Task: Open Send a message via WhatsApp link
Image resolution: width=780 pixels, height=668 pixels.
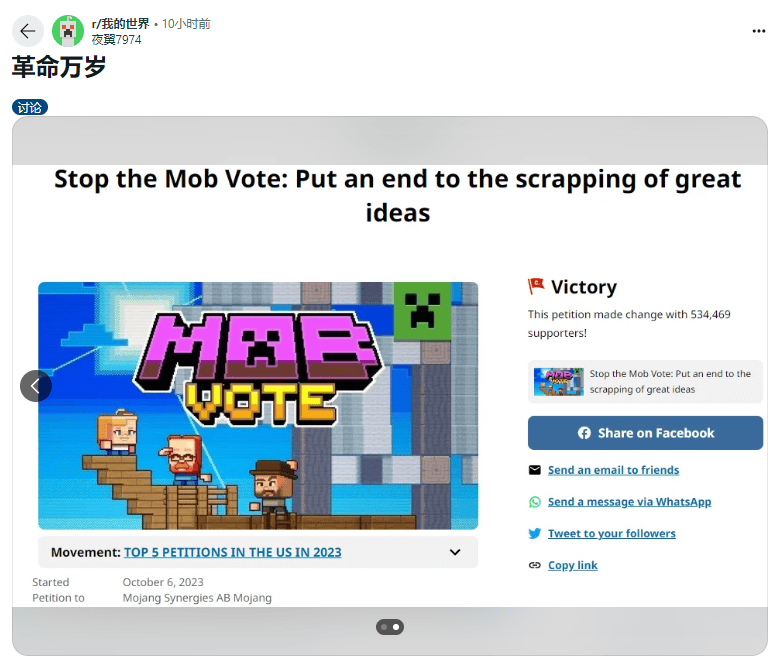Action: coord(629,502)
